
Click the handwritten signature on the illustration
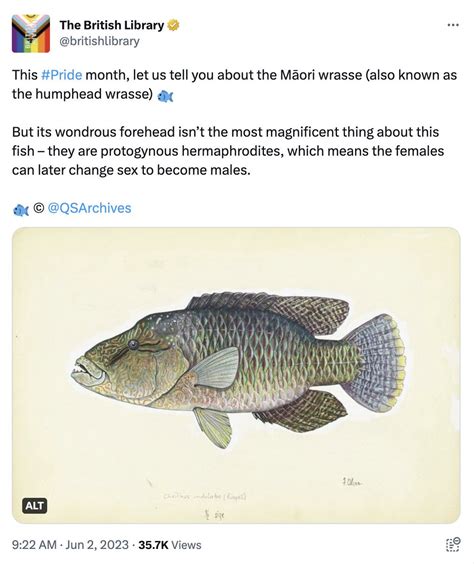click(x=352, y=482)
